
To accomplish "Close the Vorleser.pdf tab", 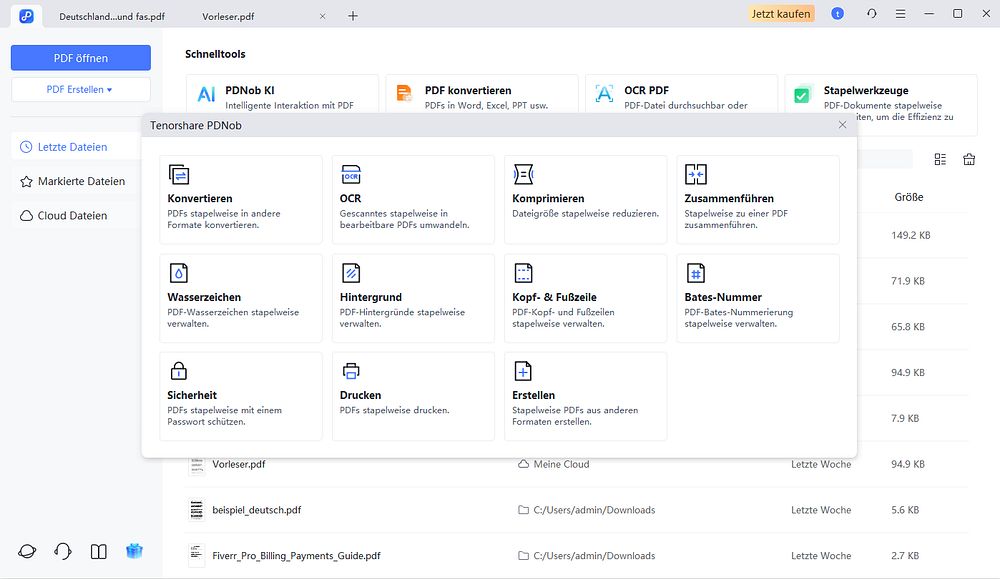I will (x=322, y=17).
